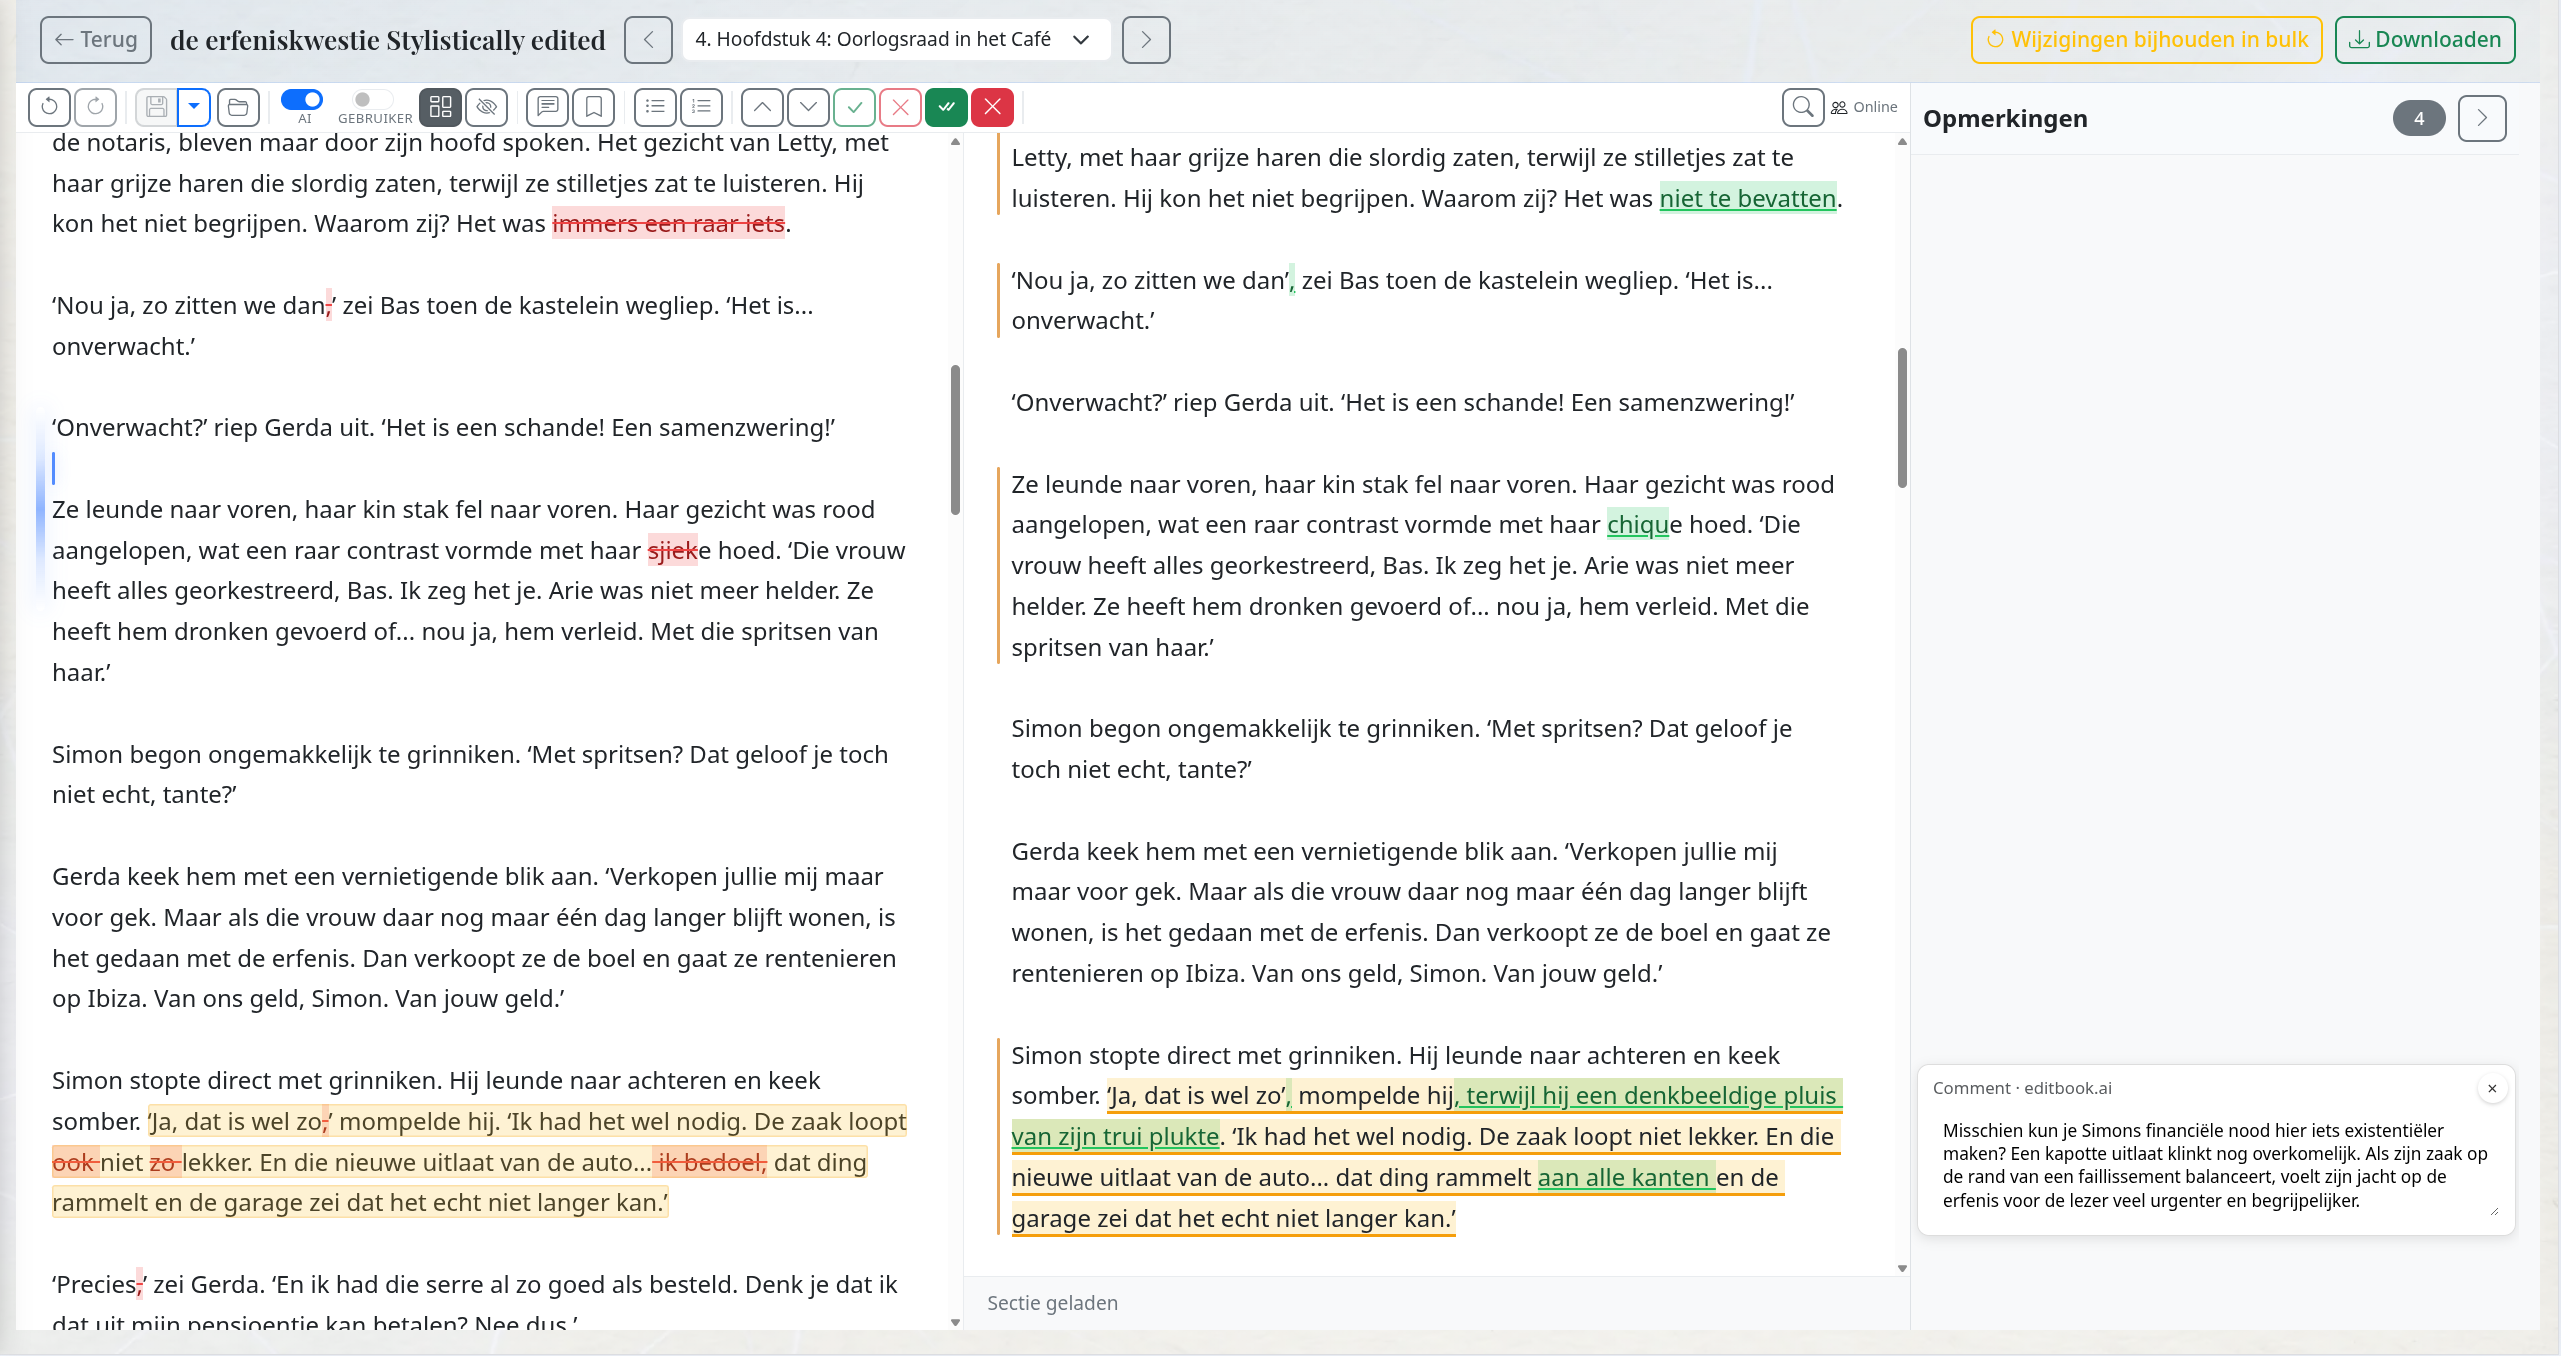Click the Redo icon in the toolbar
Screen dimensions: 2561x1356
click(x=95, y=107)
